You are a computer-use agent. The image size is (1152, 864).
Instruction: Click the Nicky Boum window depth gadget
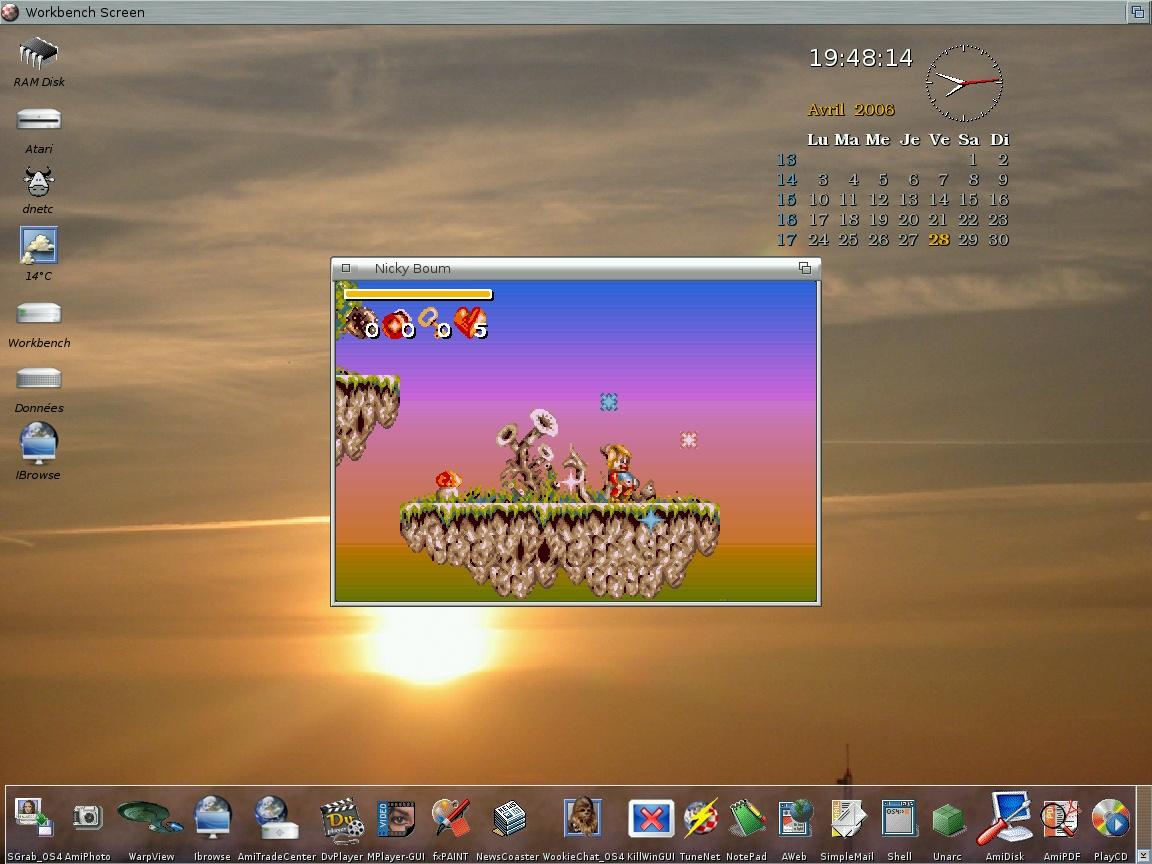point(804,268)
